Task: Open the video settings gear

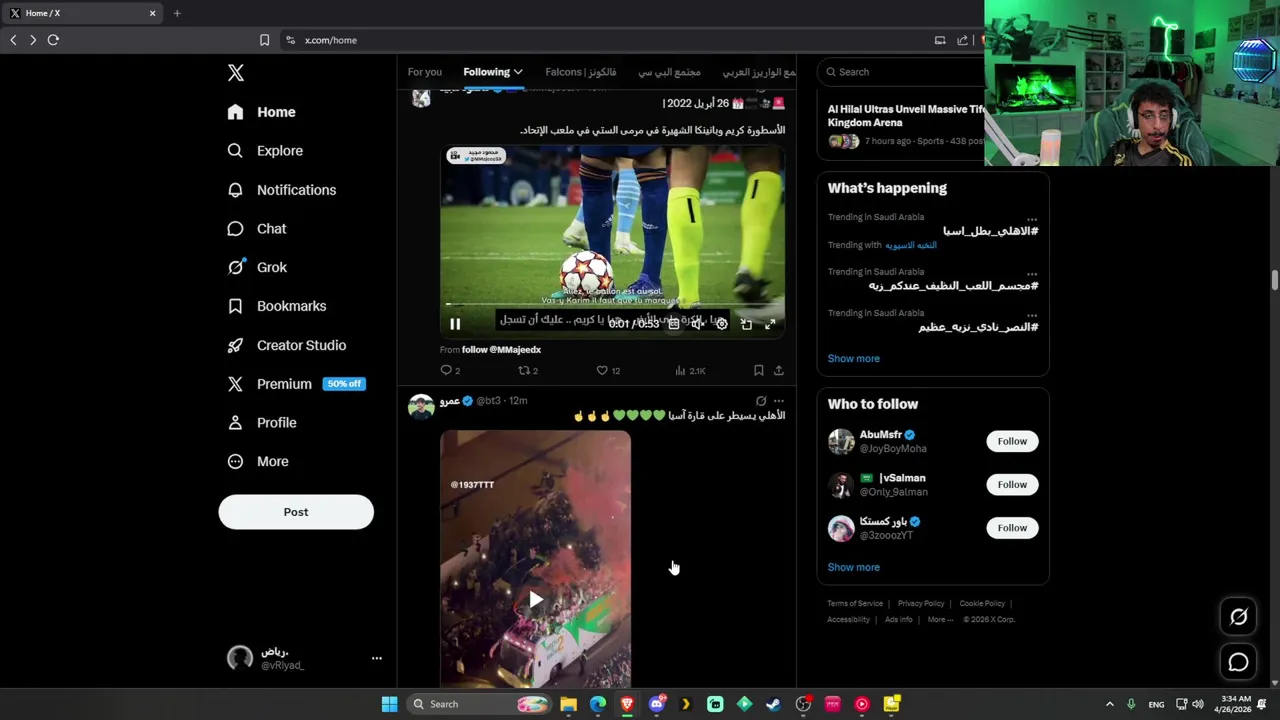Action: pyautogui.click(x=722, y=324)
